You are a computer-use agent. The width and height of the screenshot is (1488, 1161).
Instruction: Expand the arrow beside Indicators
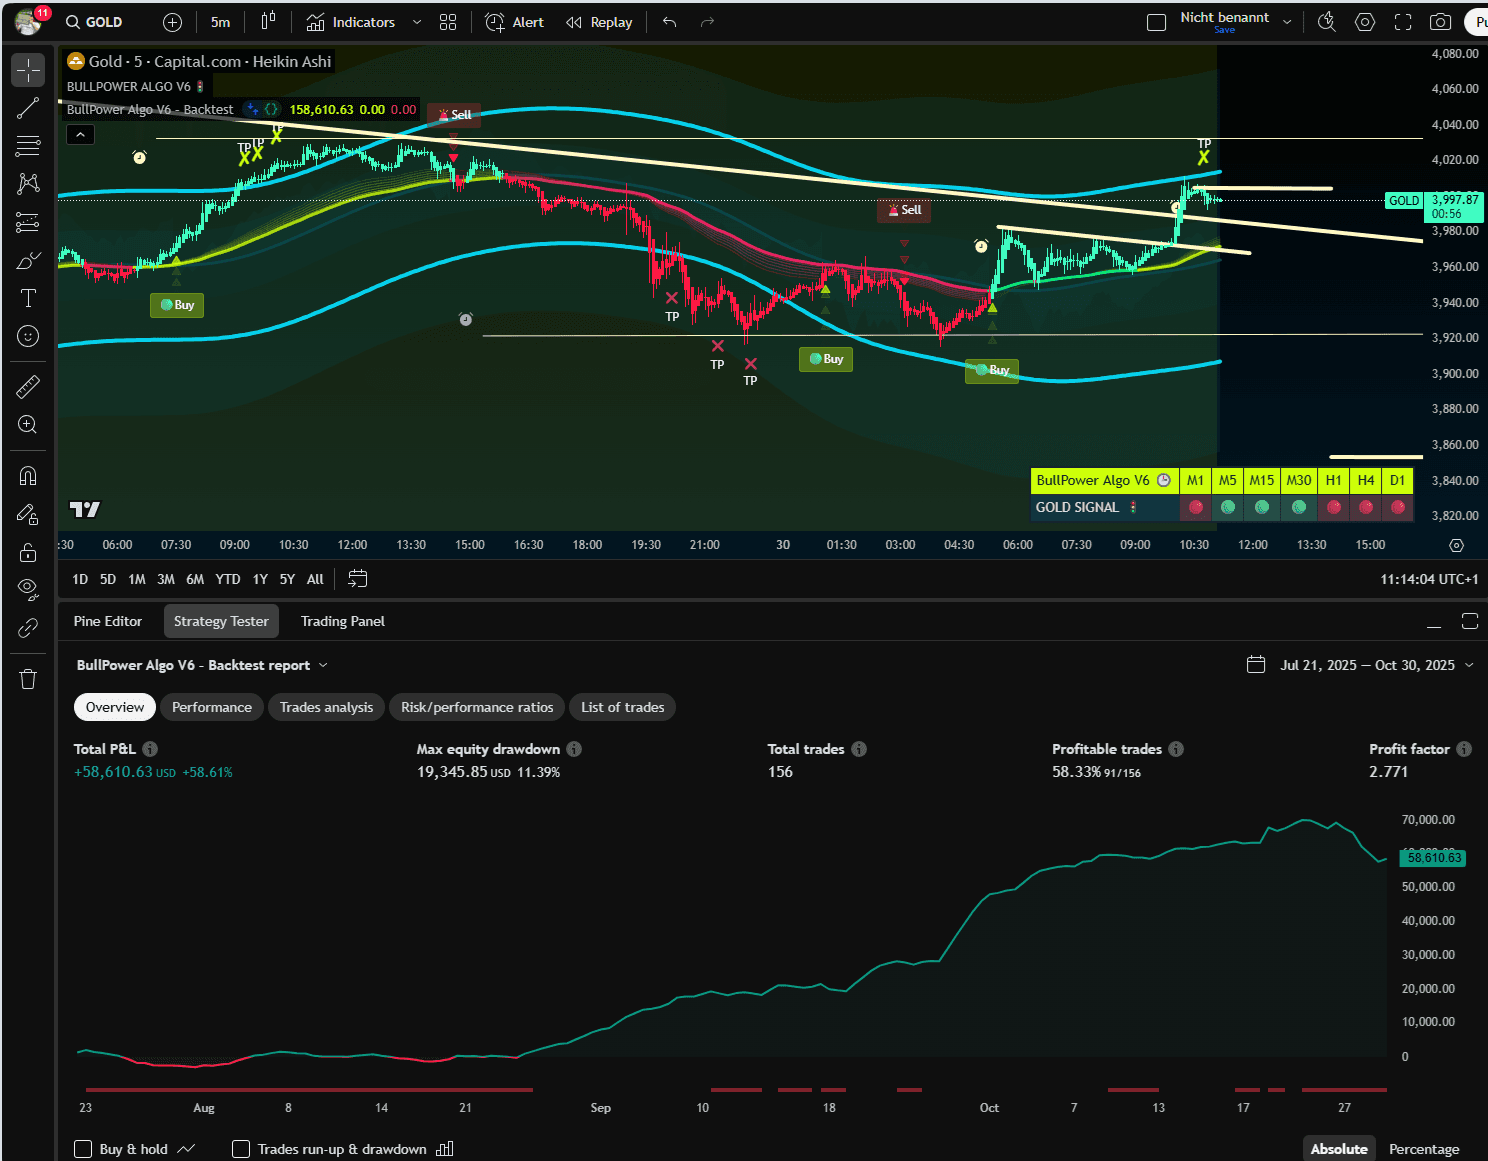pos(417,22)
